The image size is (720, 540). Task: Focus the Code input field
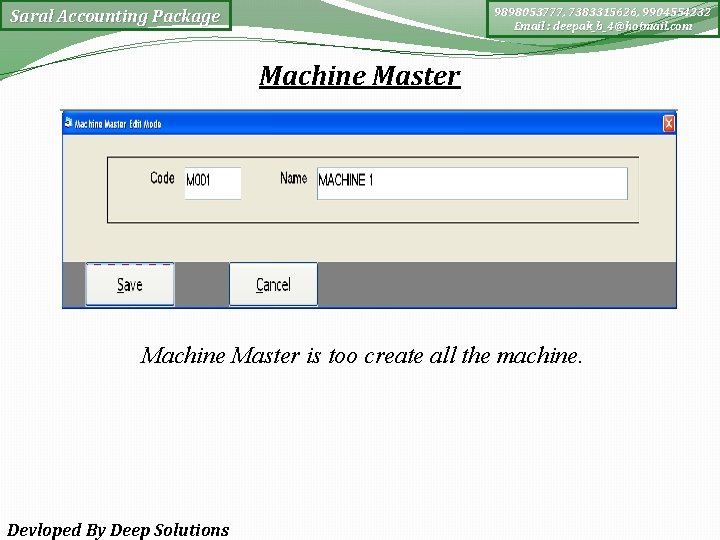213,183
